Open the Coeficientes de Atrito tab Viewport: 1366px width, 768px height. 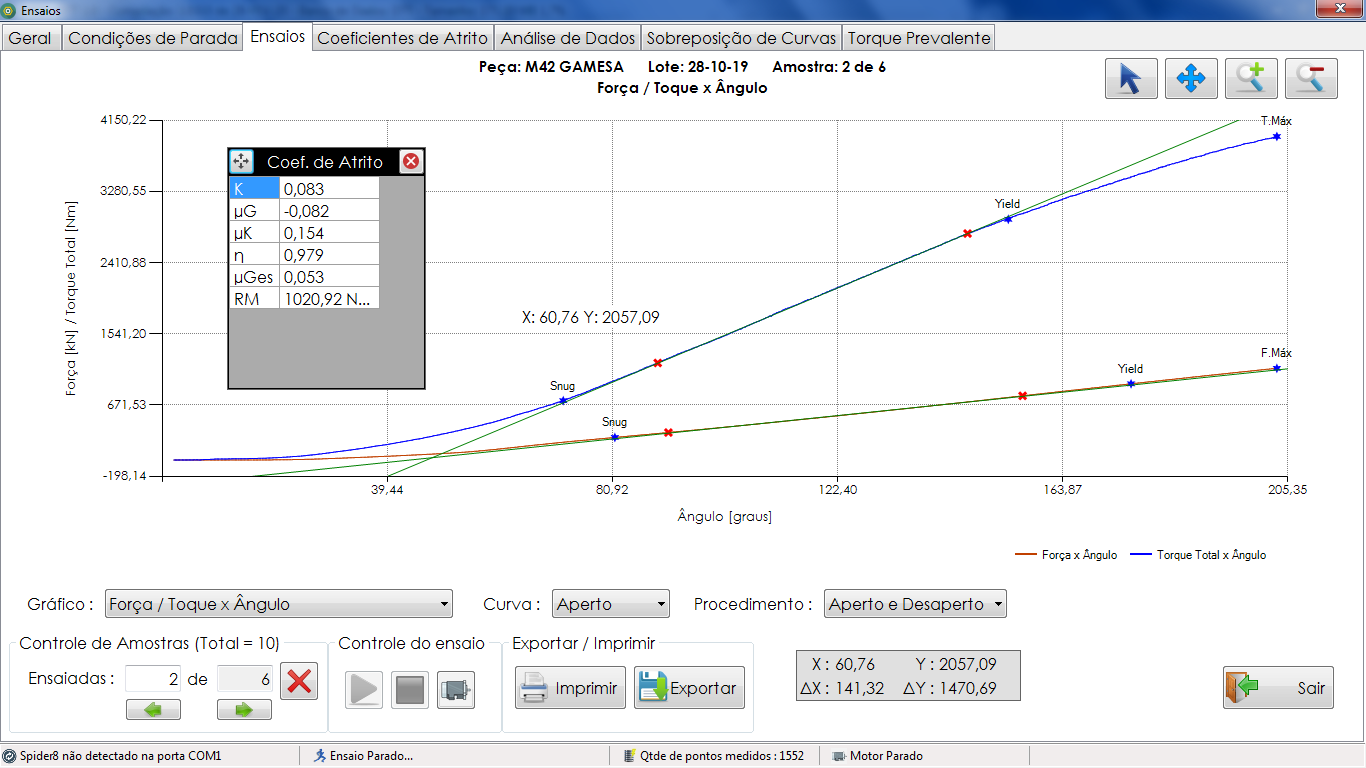tap(403, 38)
